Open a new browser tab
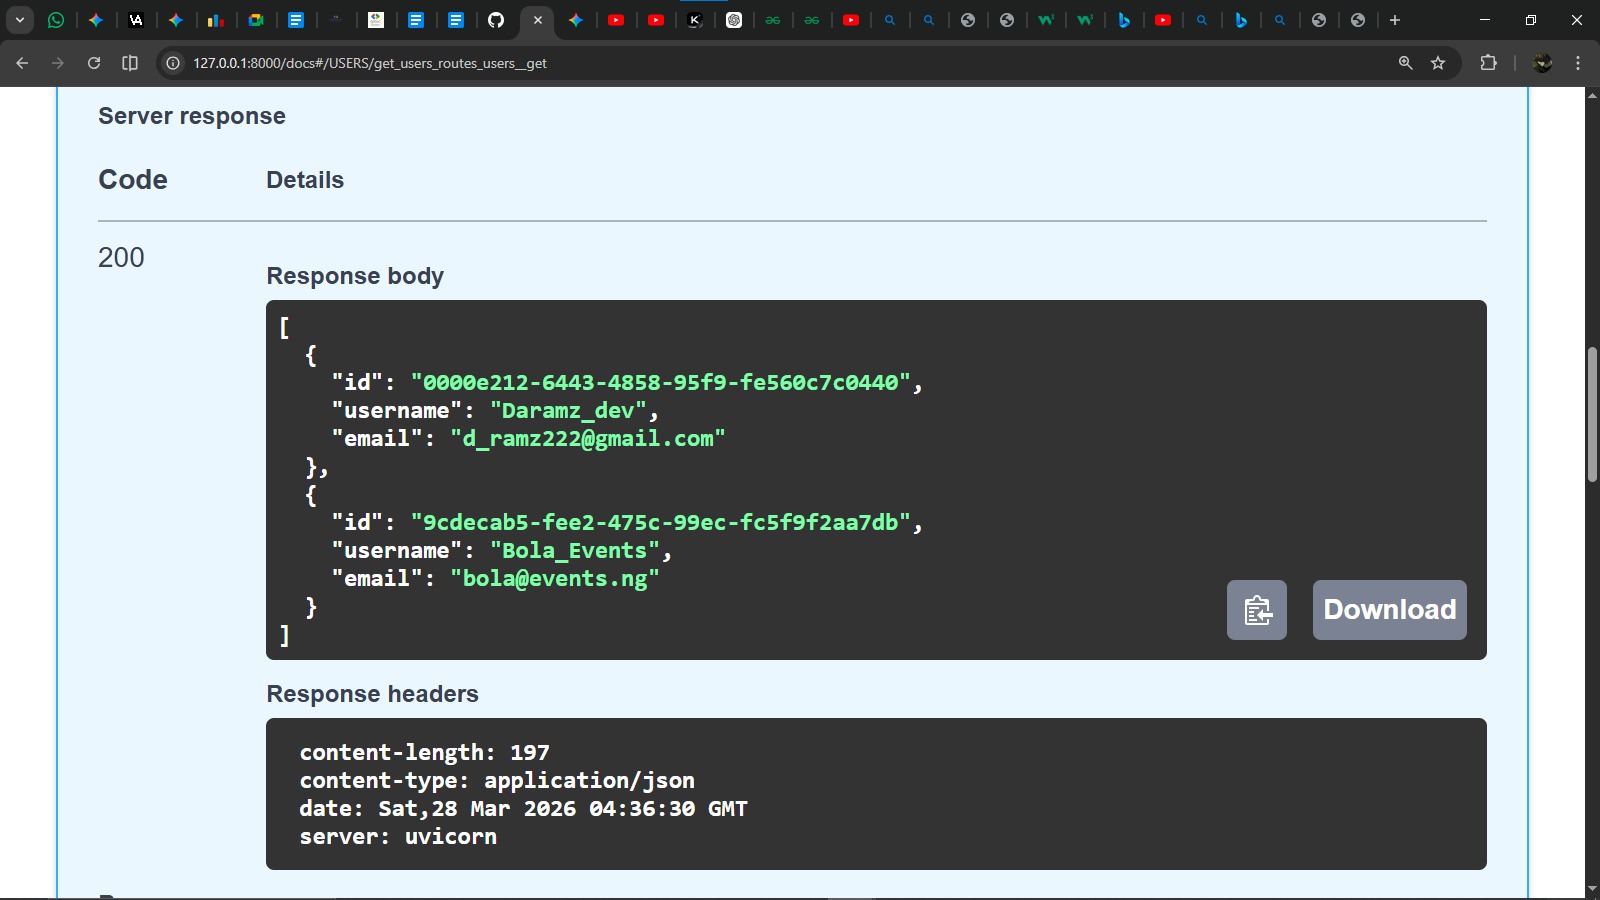1600x900 pixels. click(1395, 20)
